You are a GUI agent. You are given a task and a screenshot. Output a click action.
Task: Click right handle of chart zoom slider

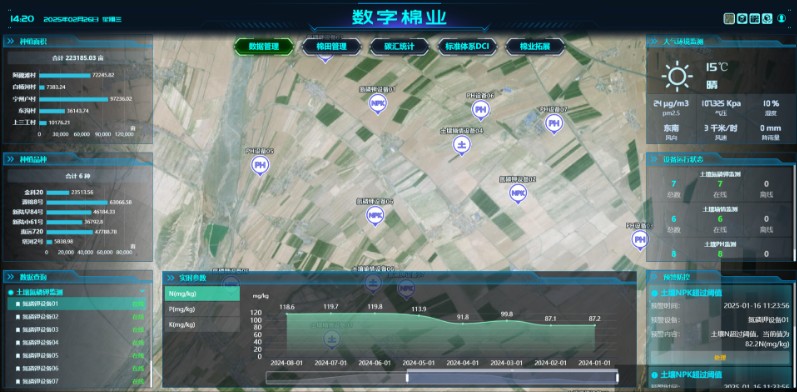(x=617, y=377)
